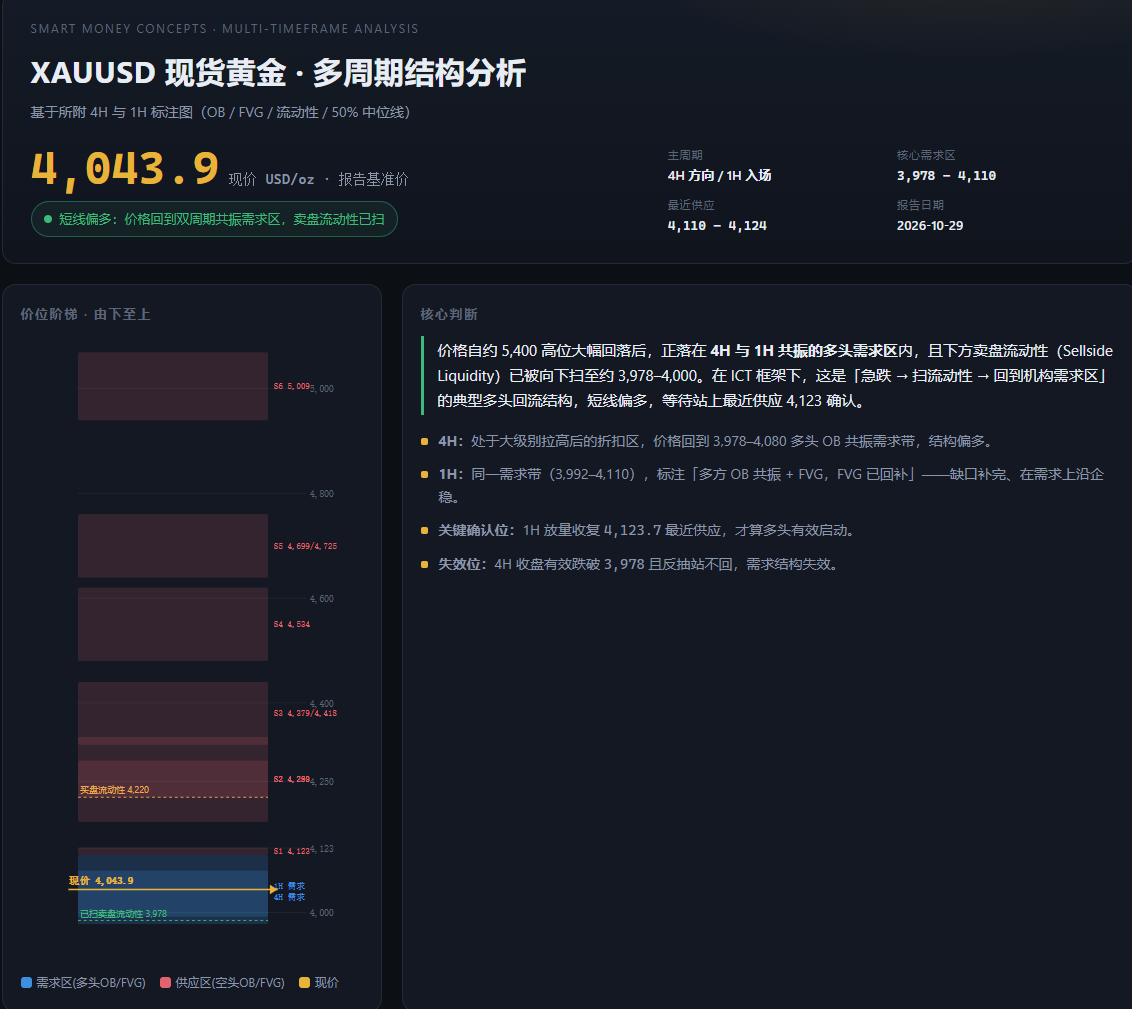
Task: Click the S2 supply label on the chart
Action: pyautogui.click(x=292, y=779)
